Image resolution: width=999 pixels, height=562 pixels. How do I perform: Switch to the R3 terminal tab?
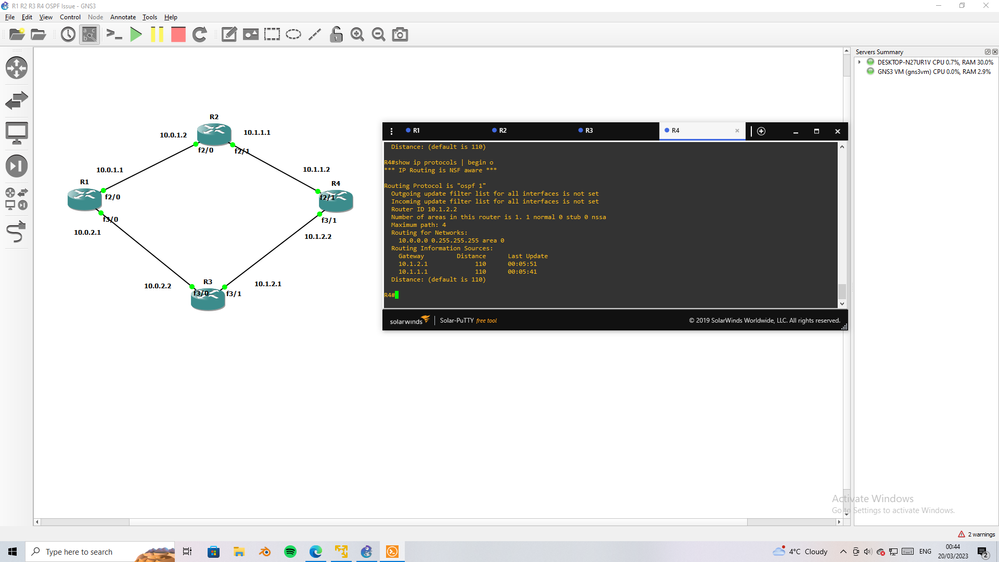pos(616,131)
